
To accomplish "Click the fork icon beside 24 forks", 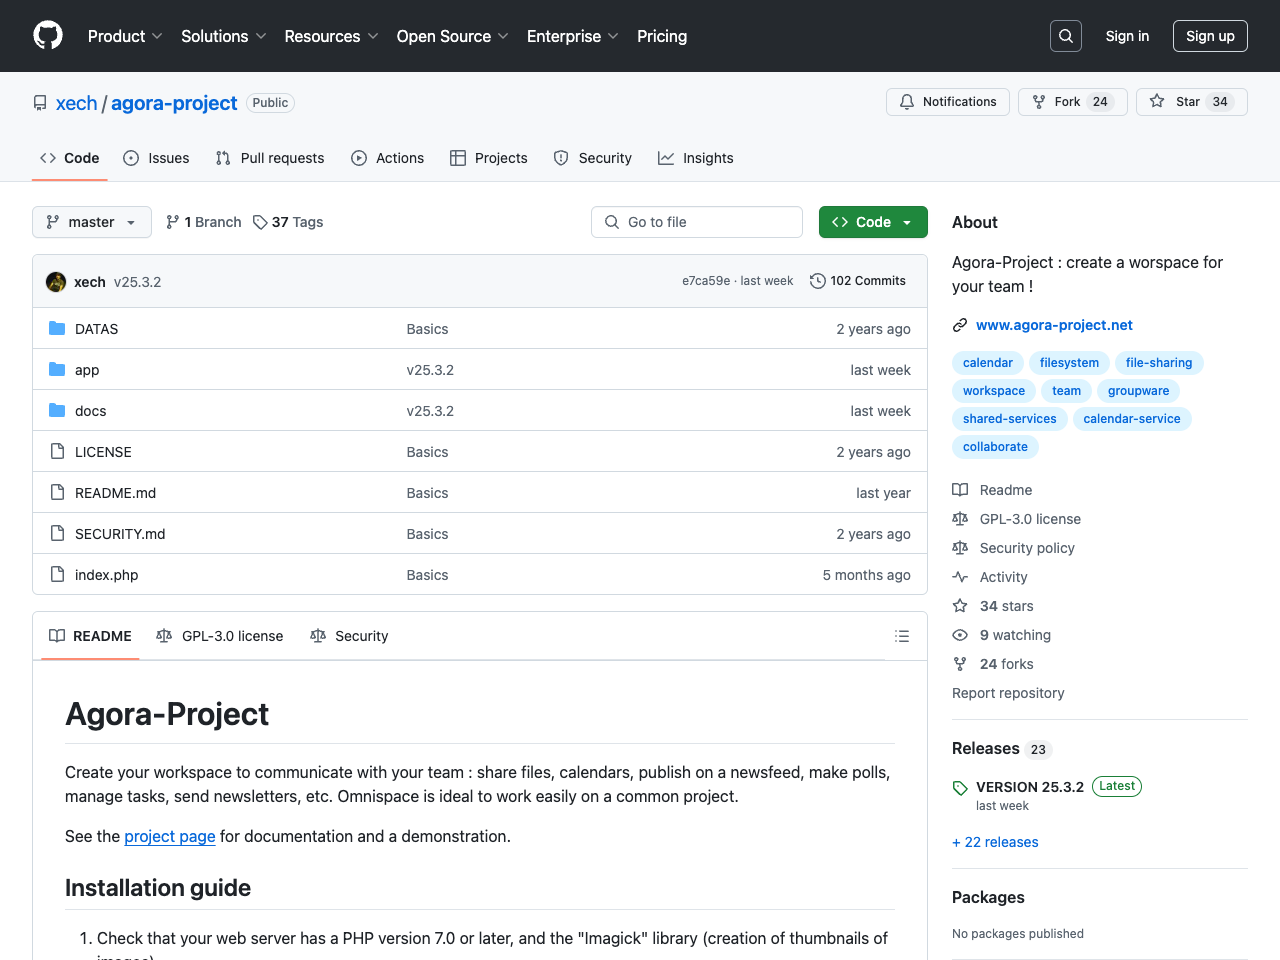I will click(960, 664).
